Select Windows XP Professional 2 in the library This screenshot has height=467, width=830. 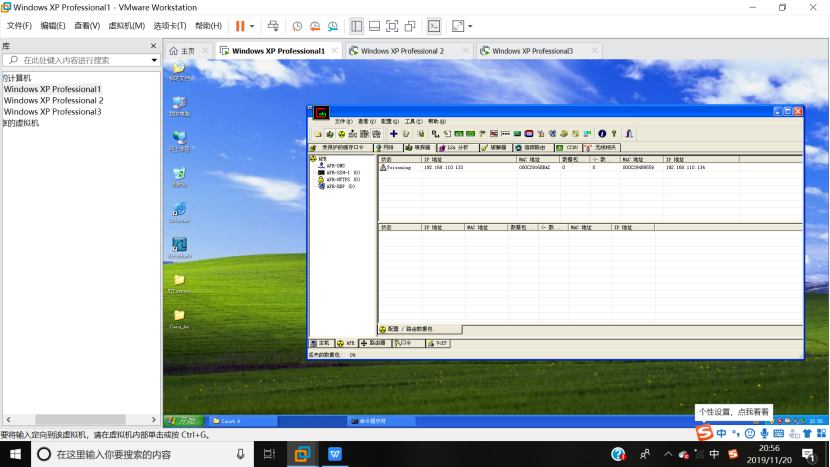pos(53,101)
